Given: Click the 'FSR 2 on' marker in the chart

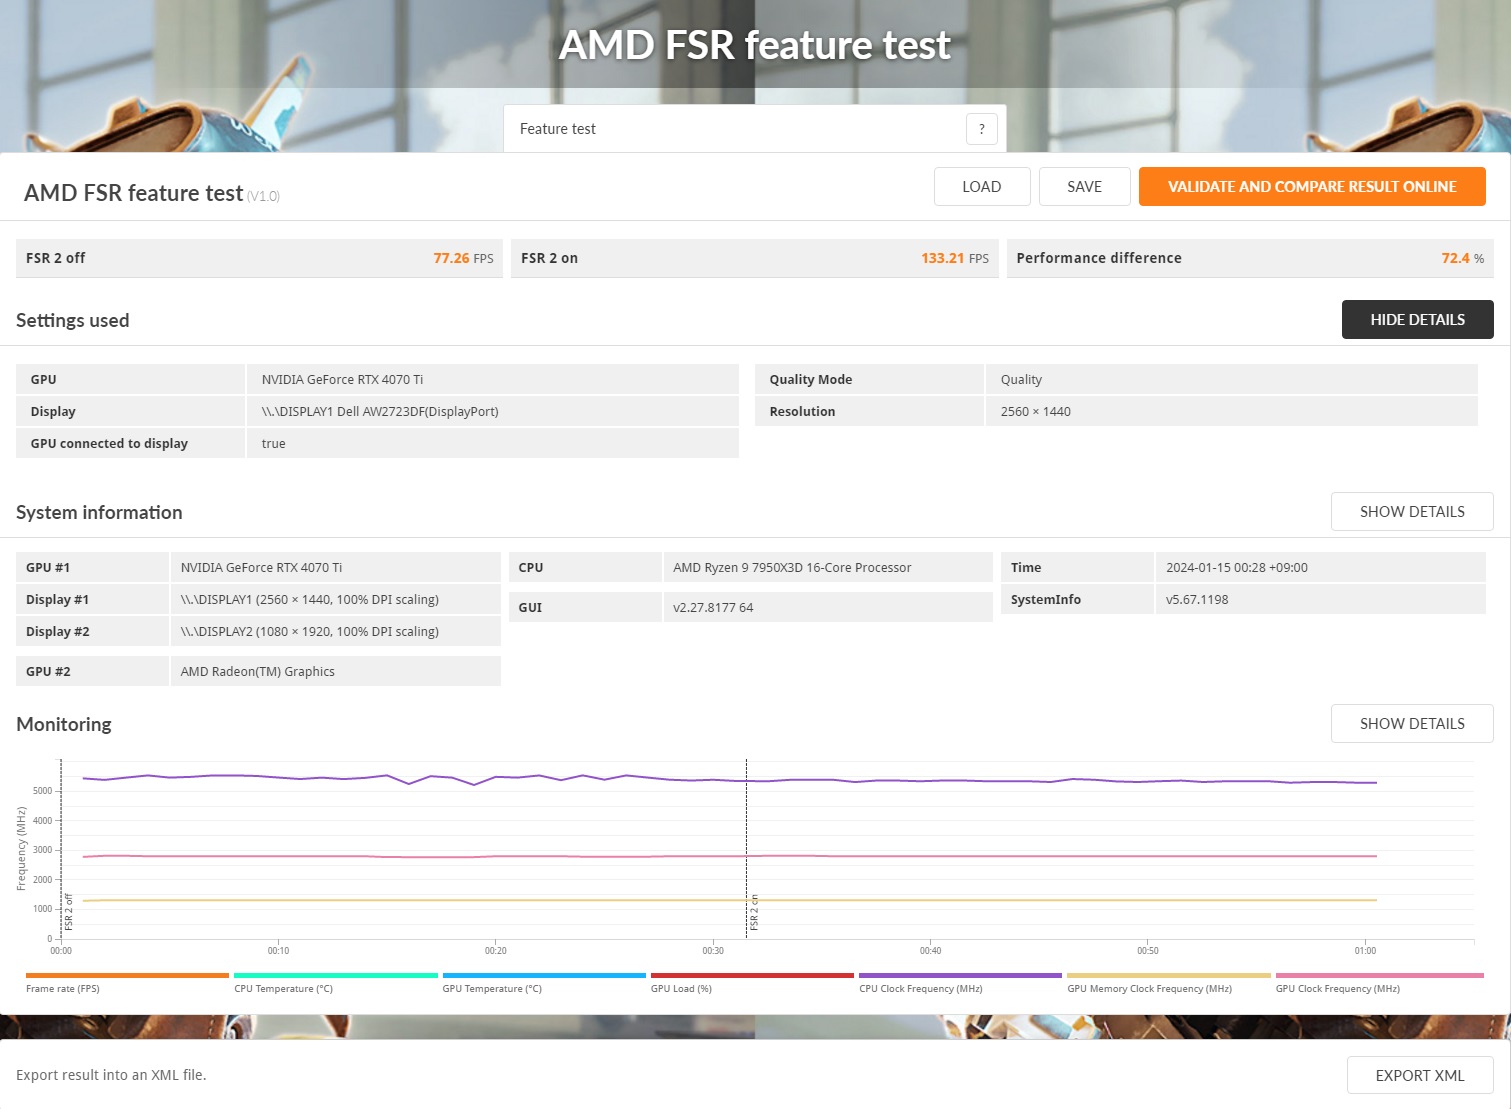Looking at the screenshot, I should [x=754, y=912].
